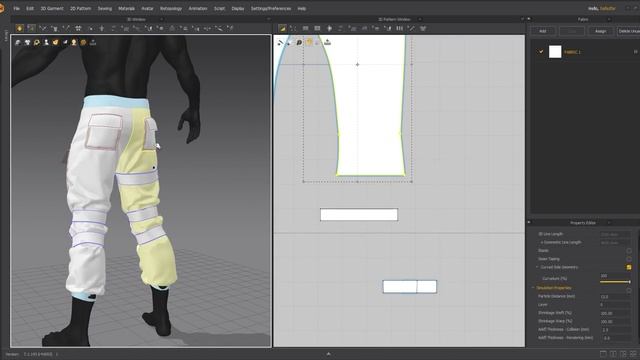This screenshot has width=640, height=360.
Task: Click the Delete Unused button
Action: tap(628, 31)
